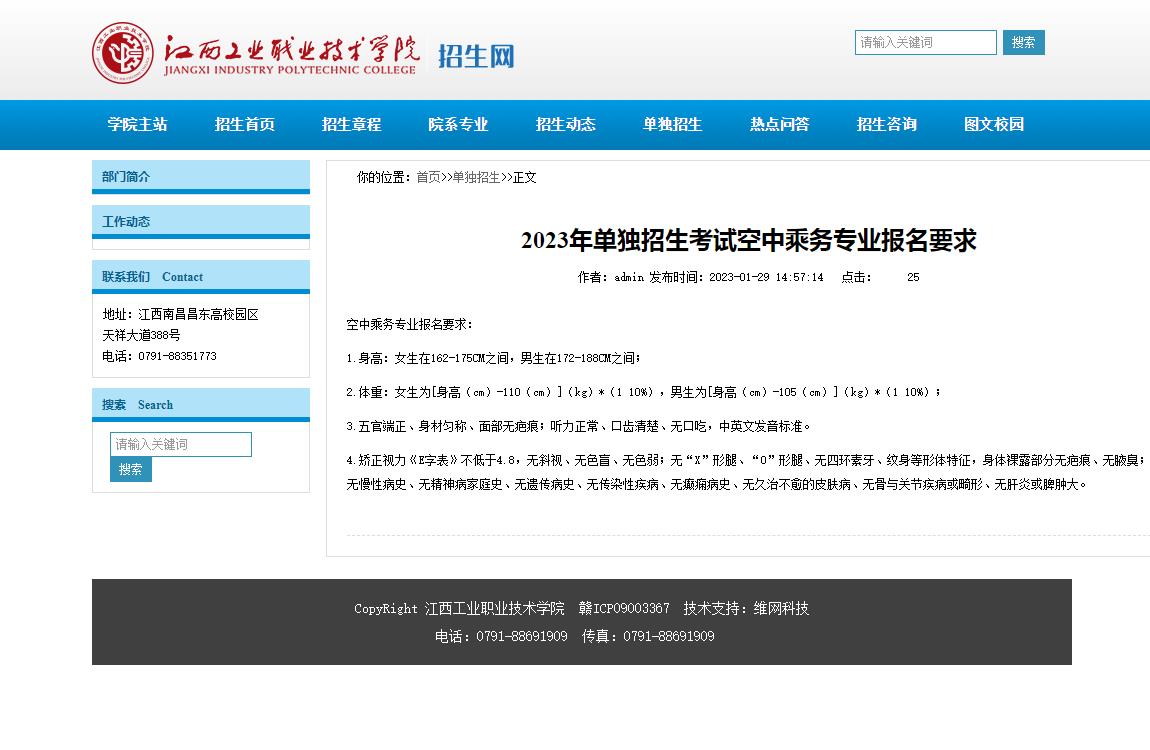Go to 招生首页 navigation item
The width and height of the screenshot is (1150, 750).
(245, 125)
